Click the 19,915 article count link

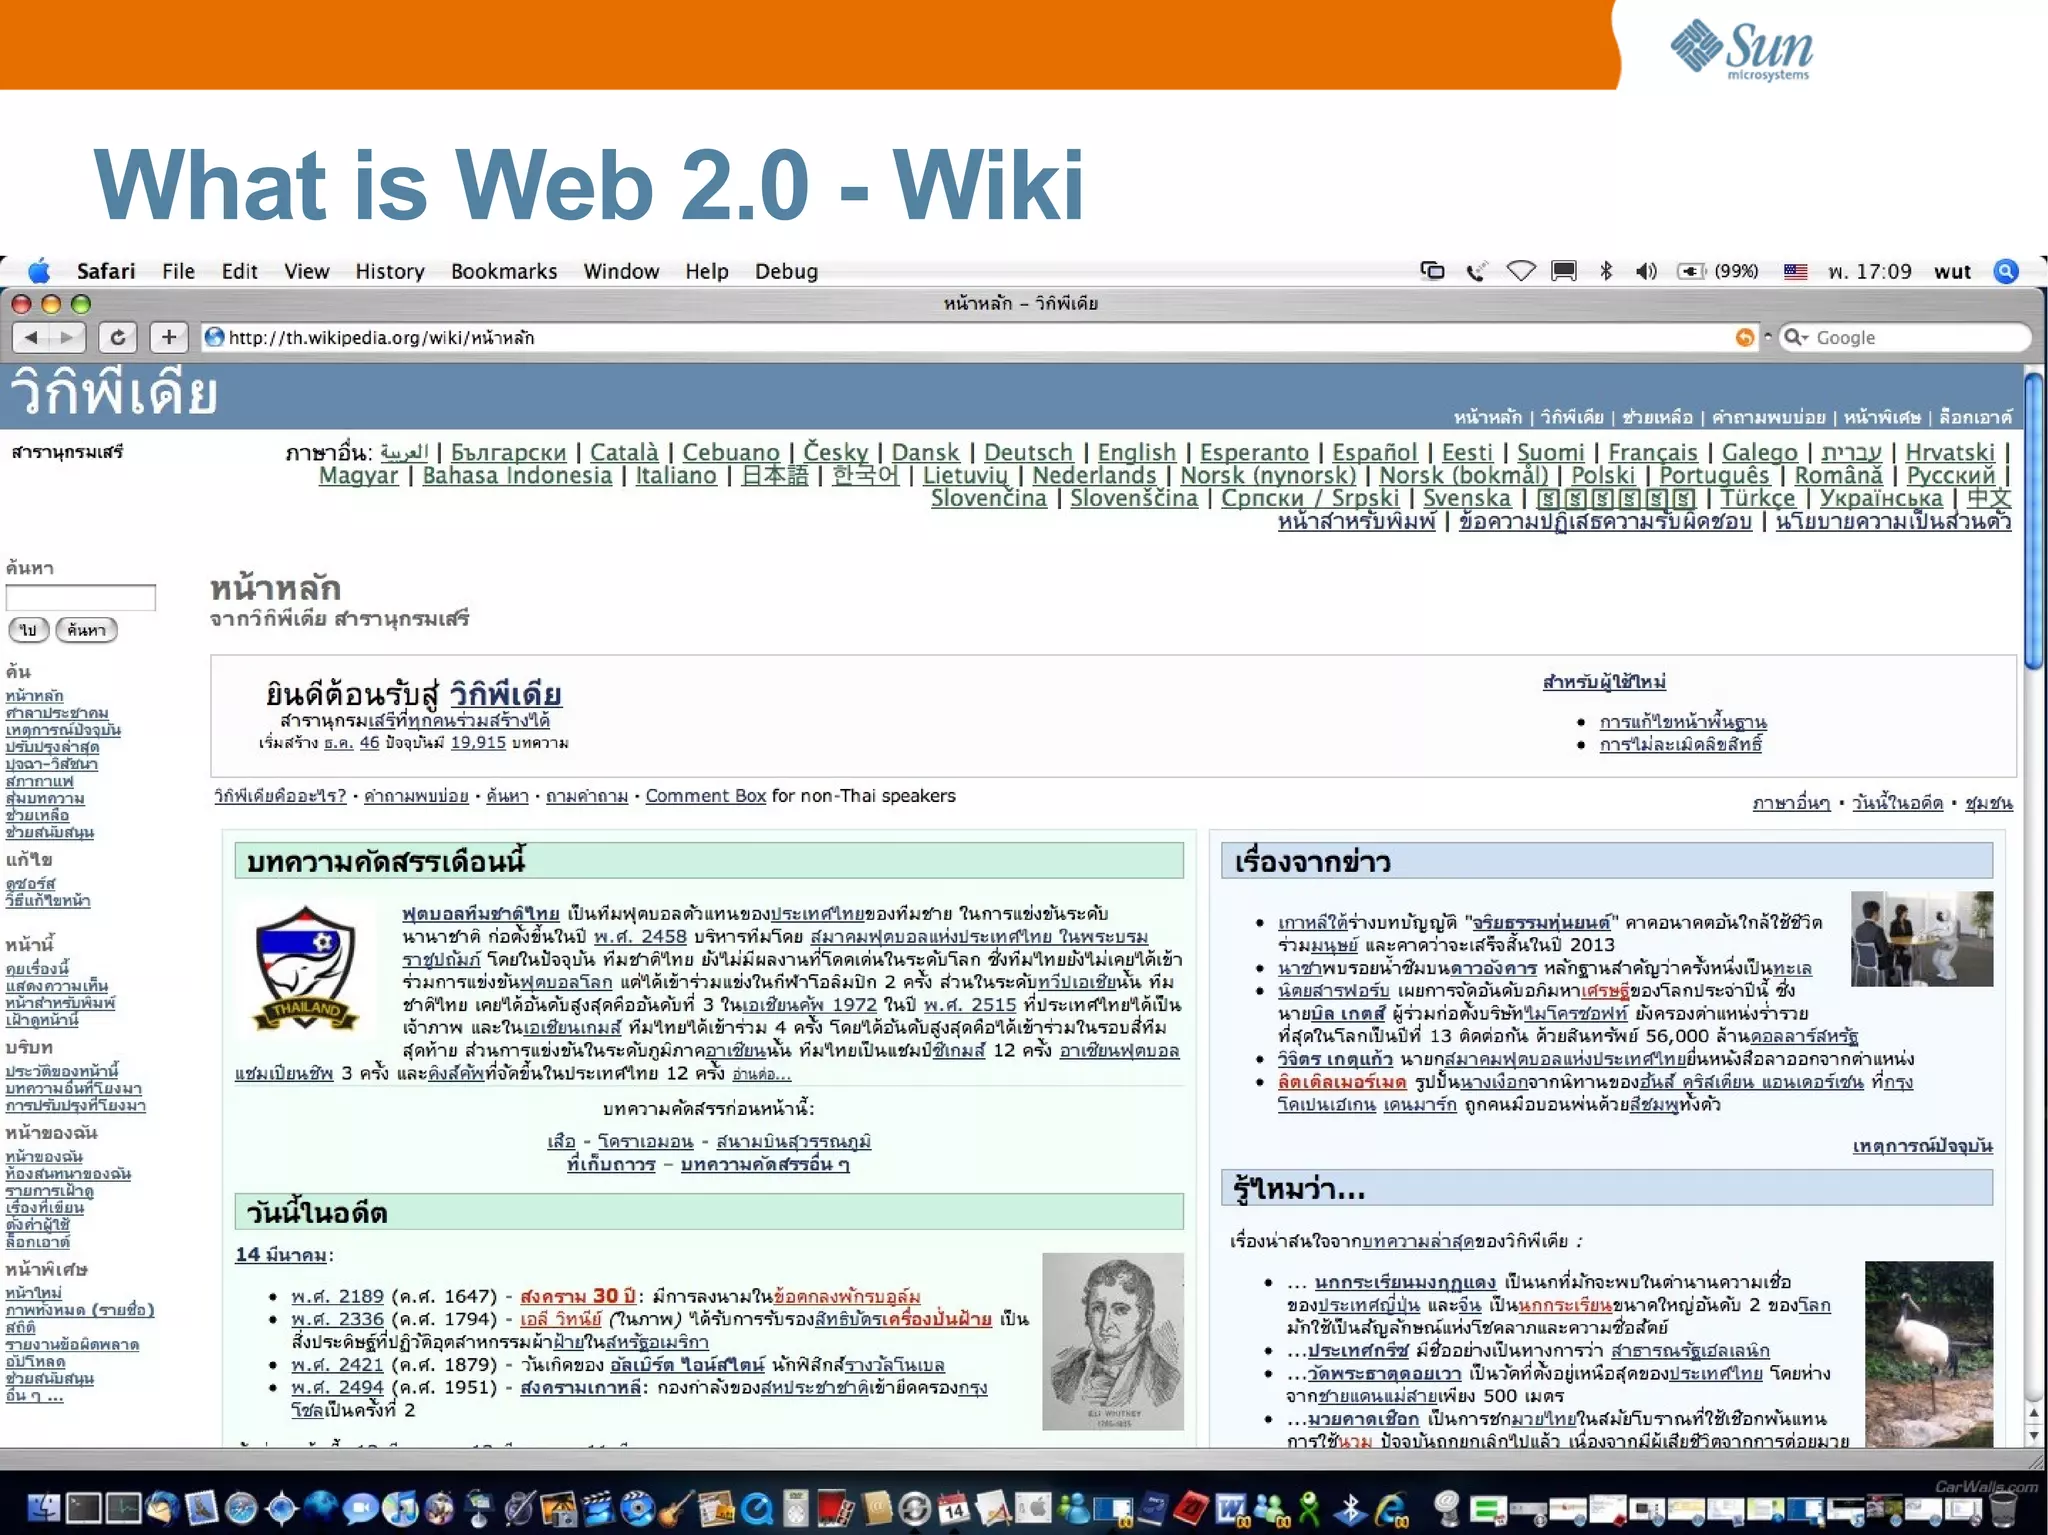point(478,742)
